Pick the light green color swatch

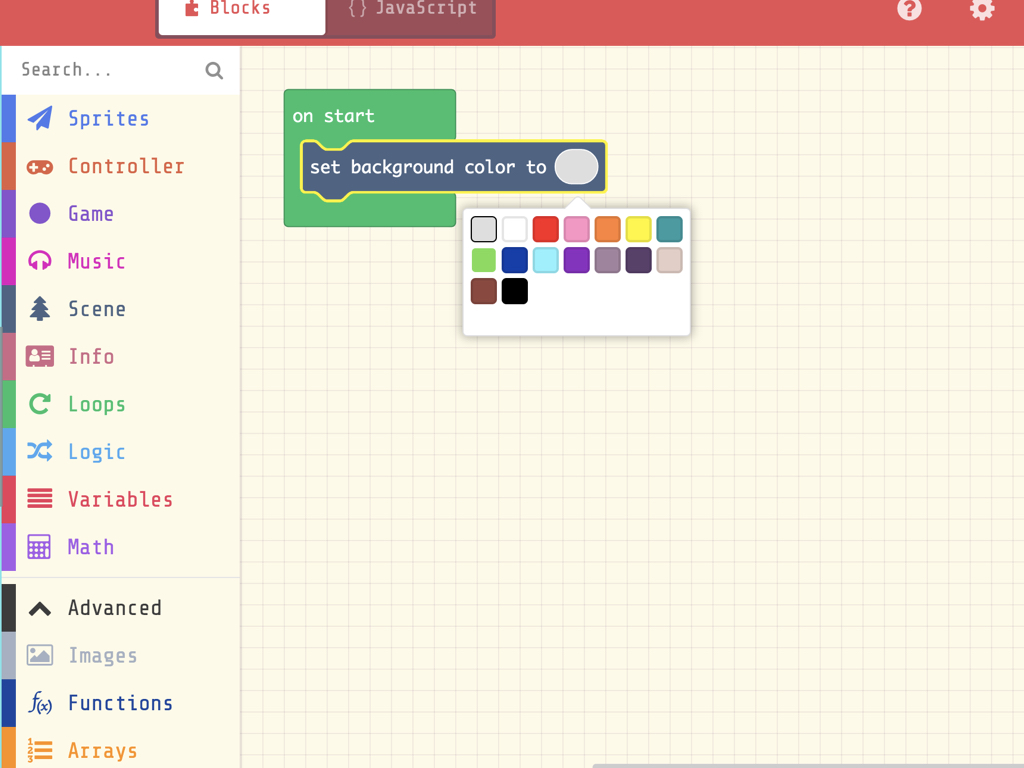483,260
